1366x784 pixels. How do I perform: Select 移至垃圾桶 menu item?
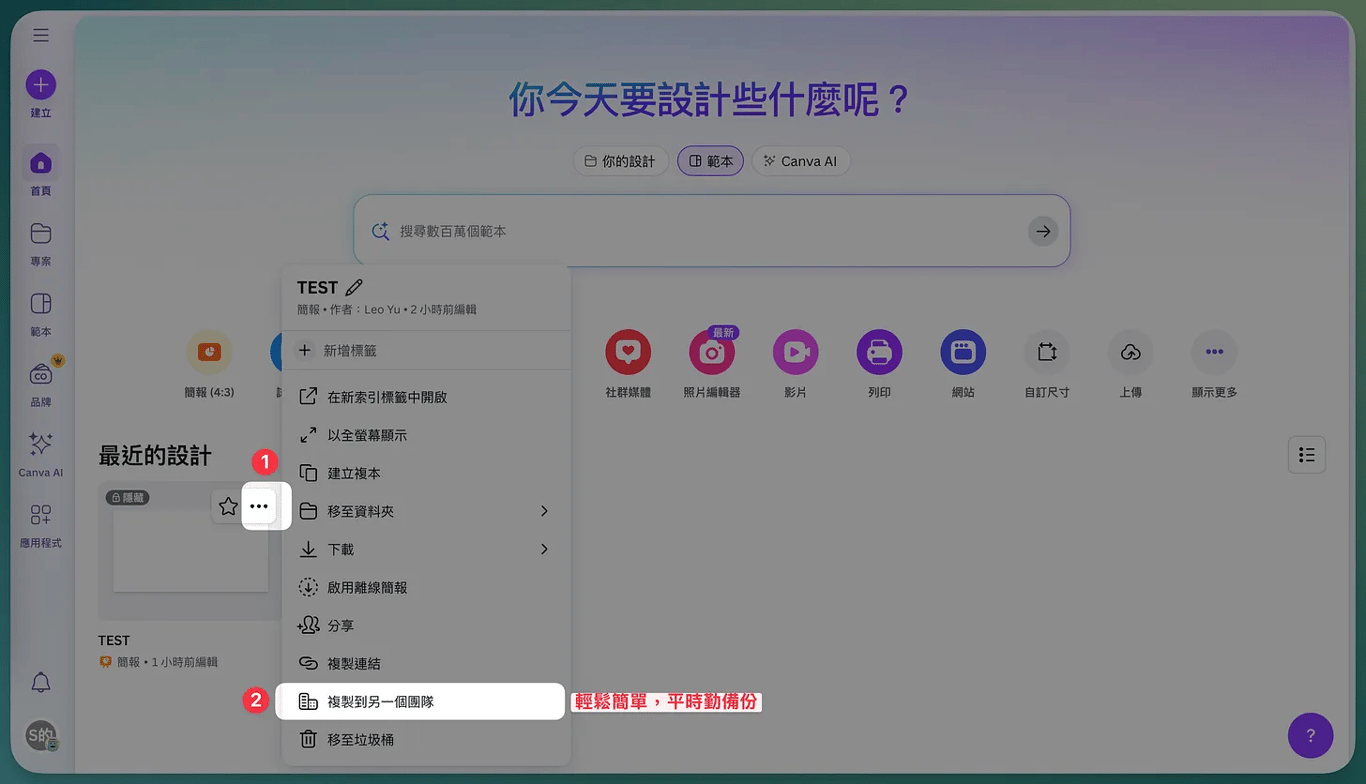click(x=426, y=740)
